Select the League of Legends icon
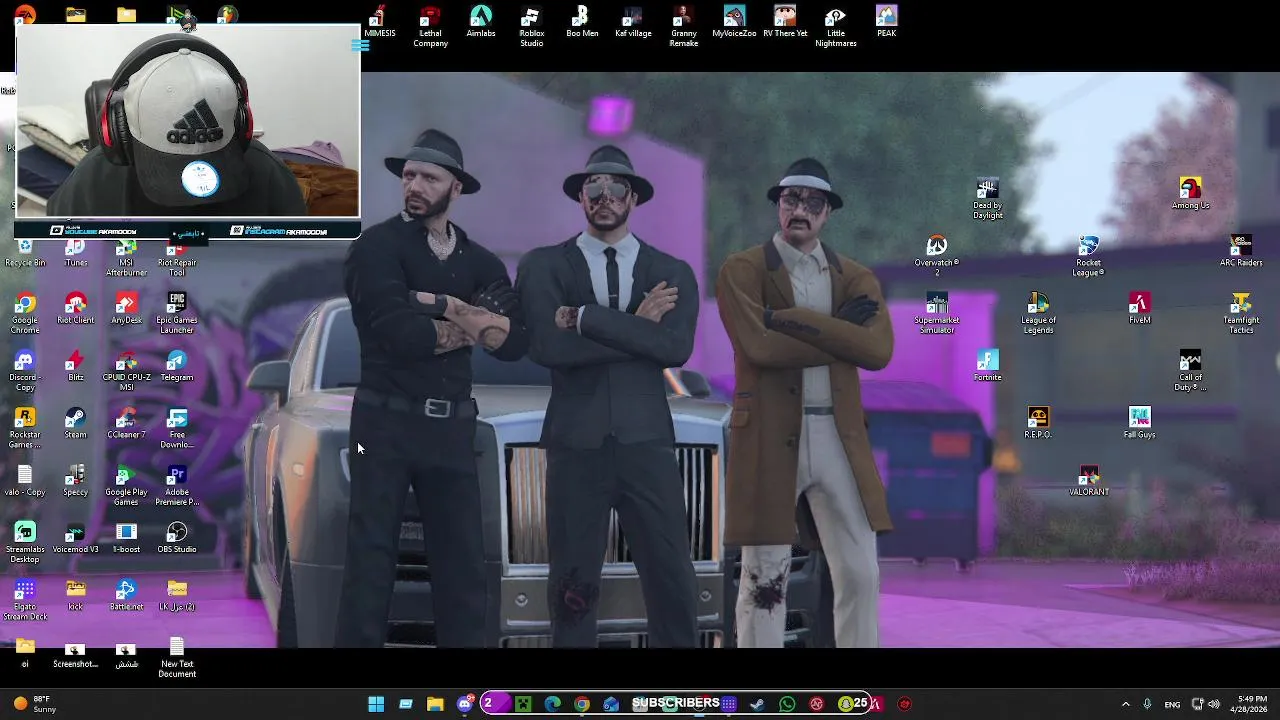1280x720 pixels. (1038, 313)
